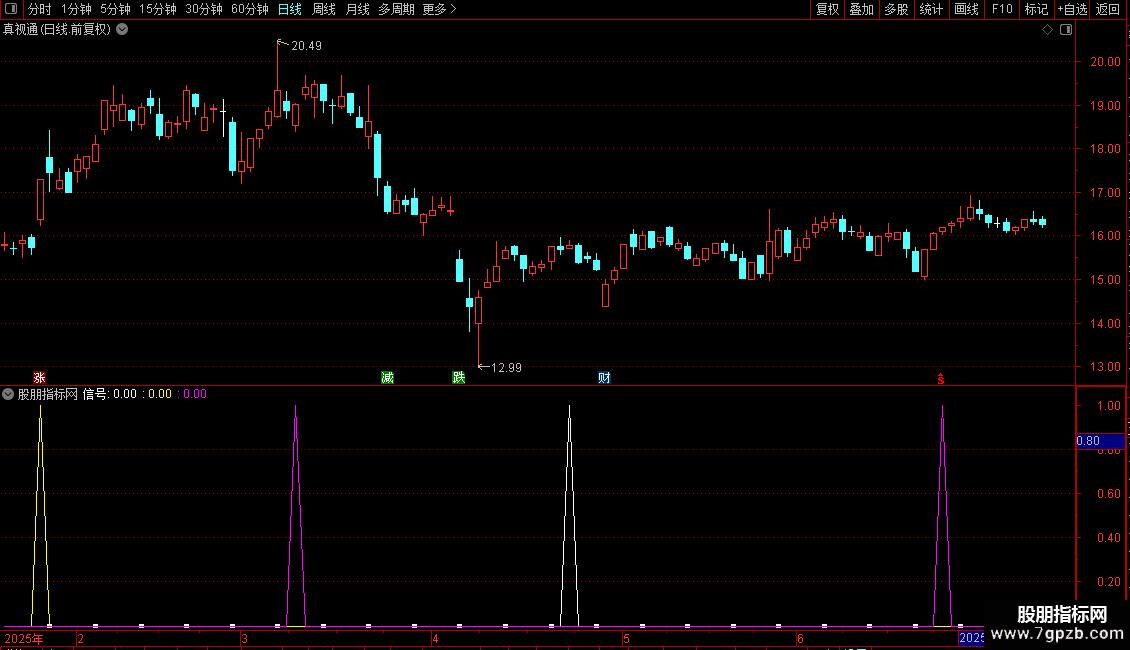Viewport: 1130px width, 650px height.
Task: Click the green 跌 event marker
Action: [x=458, y=378]
